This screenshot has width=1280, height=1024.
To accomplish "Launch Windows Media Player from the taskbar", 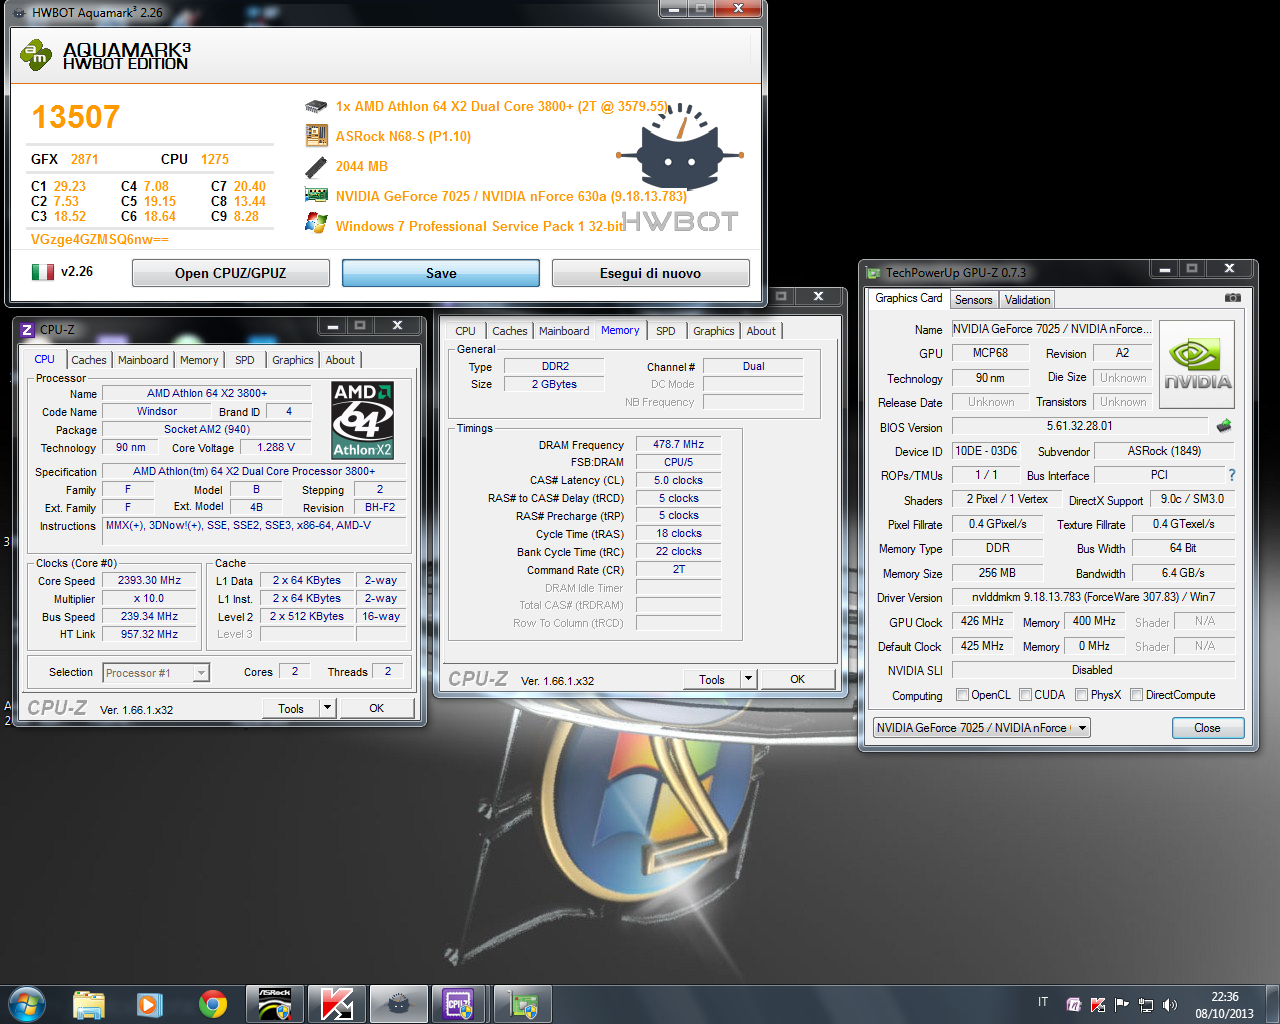I will click(150, 1004).
